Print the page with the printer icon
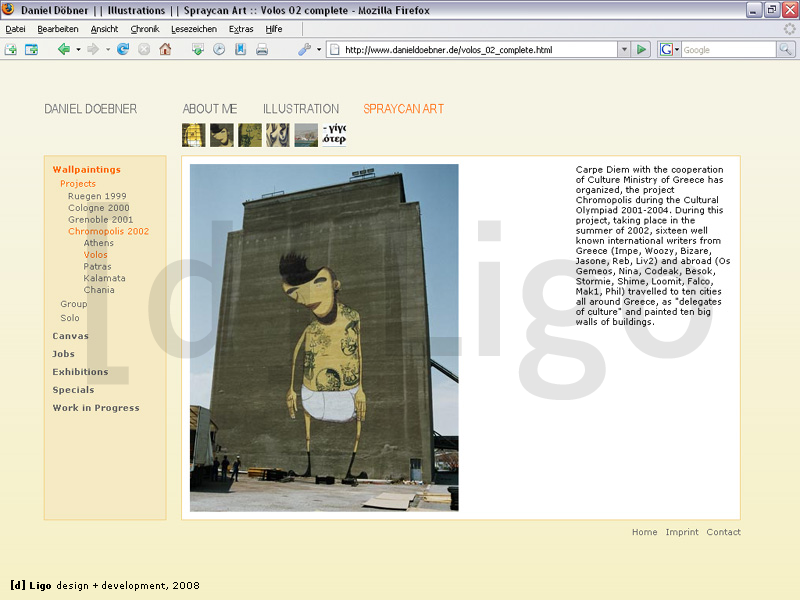 pos(262,49)
